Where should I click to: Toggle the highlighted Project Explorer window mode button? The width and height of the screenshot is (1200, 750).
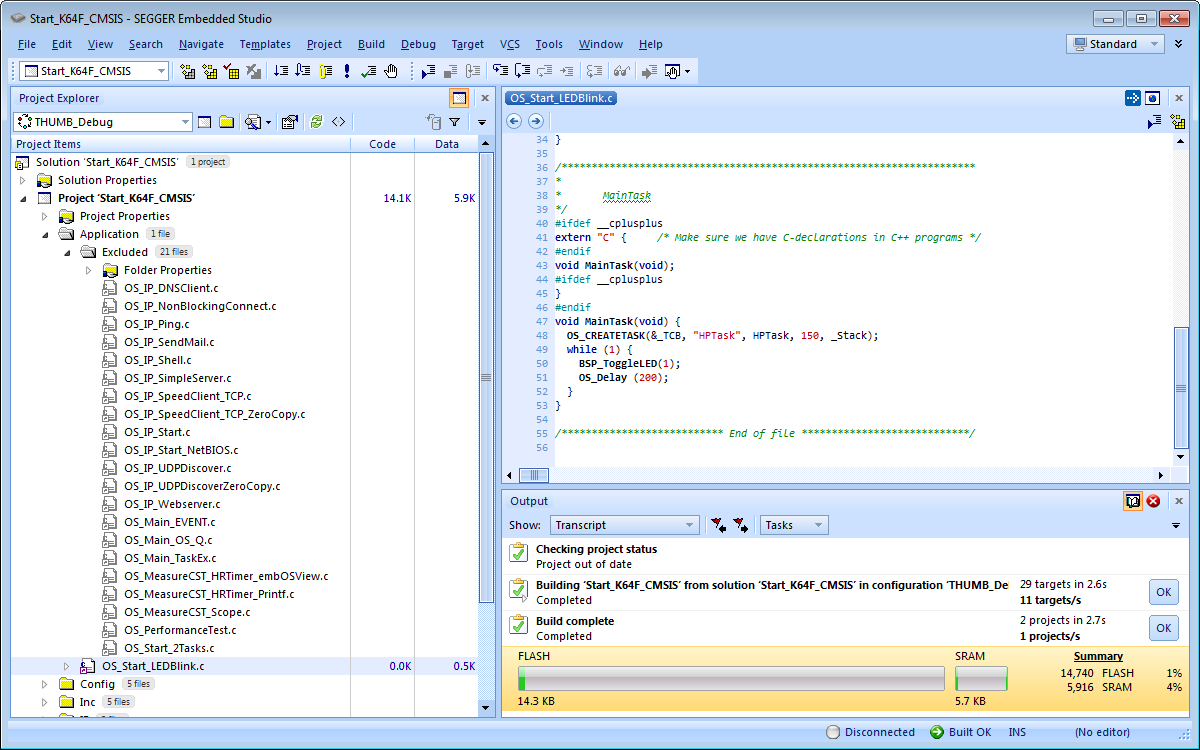459,98
